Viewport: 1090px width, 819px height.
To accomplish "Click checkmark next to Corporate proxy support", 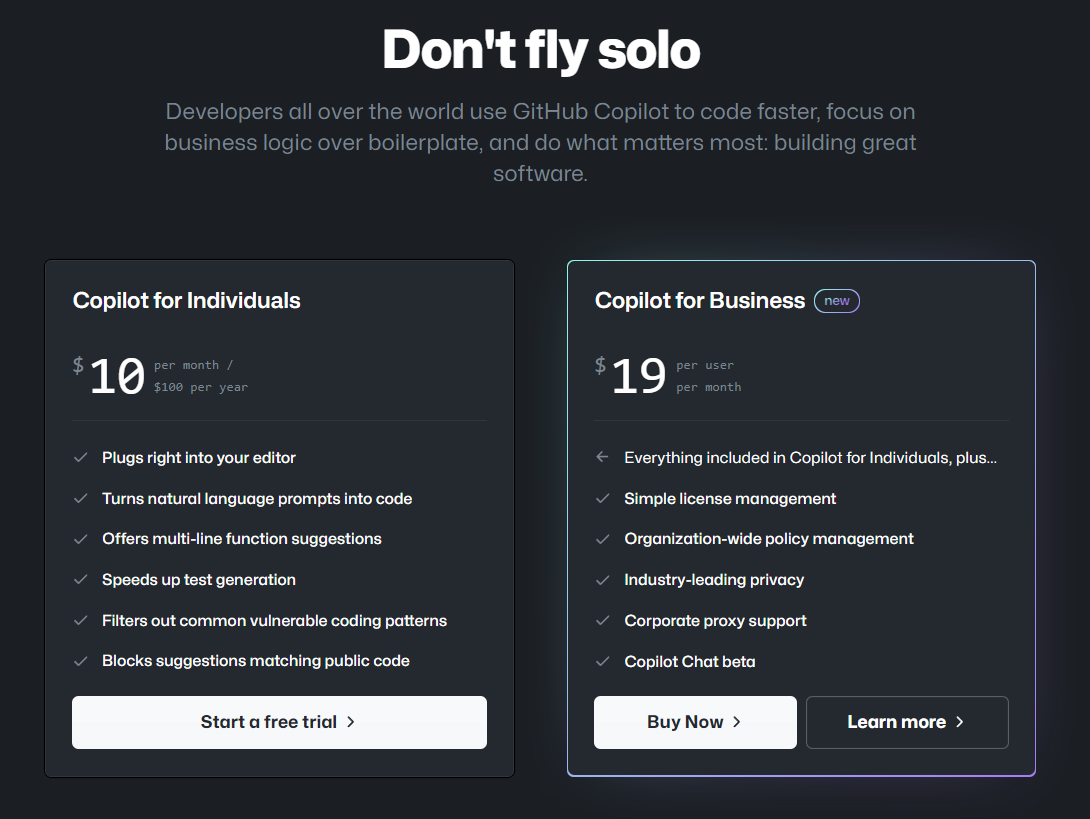I will point(603,620).
